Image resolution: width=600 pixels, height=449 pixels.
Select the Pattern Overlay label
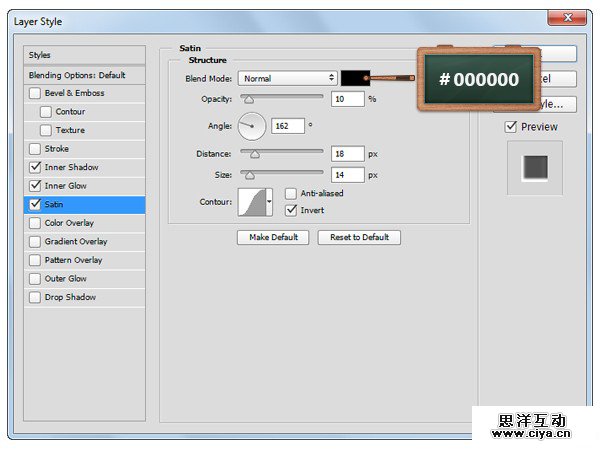pos(73,260)
